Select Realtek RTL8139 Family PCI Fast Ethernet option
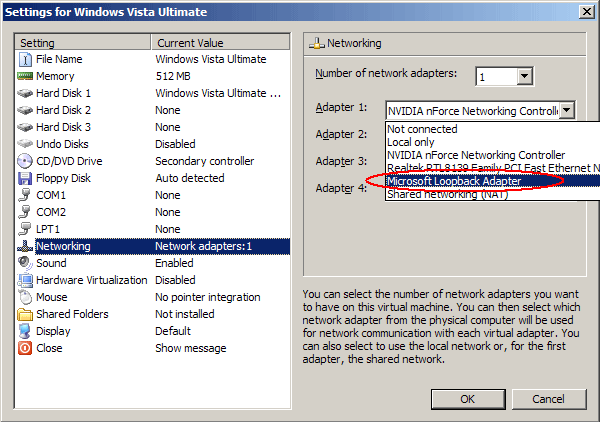The width and height of the screenshot is (600, 422). tap(492, 168)
